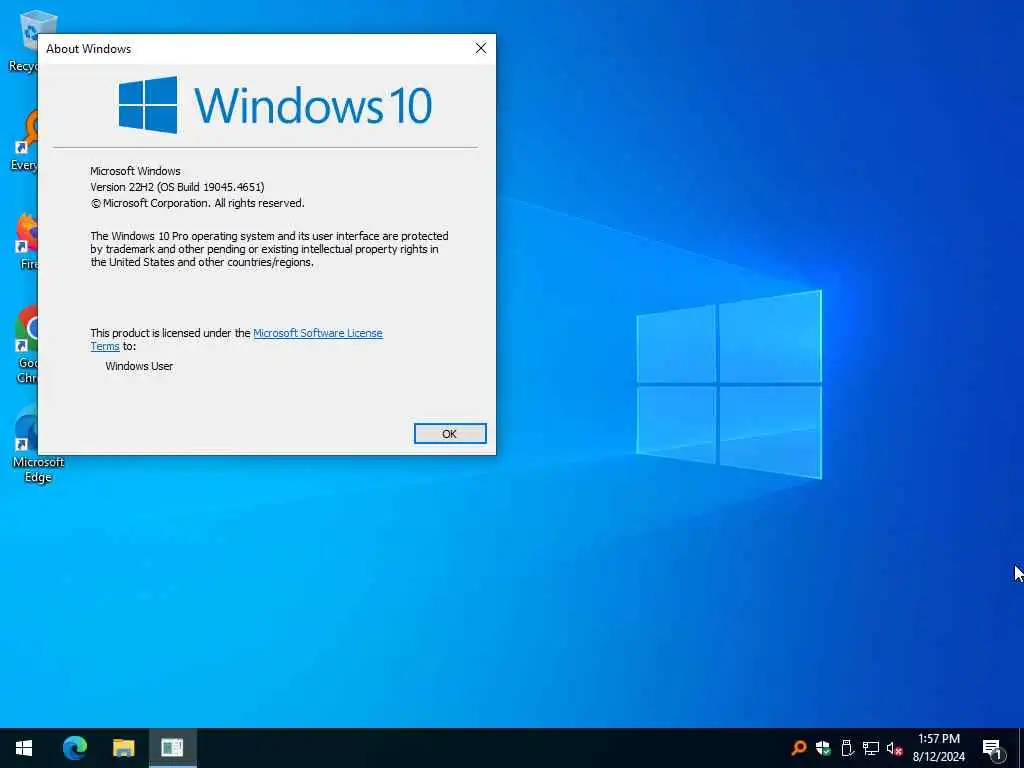Click the Windows User licensee text

(x=139, y=366)
